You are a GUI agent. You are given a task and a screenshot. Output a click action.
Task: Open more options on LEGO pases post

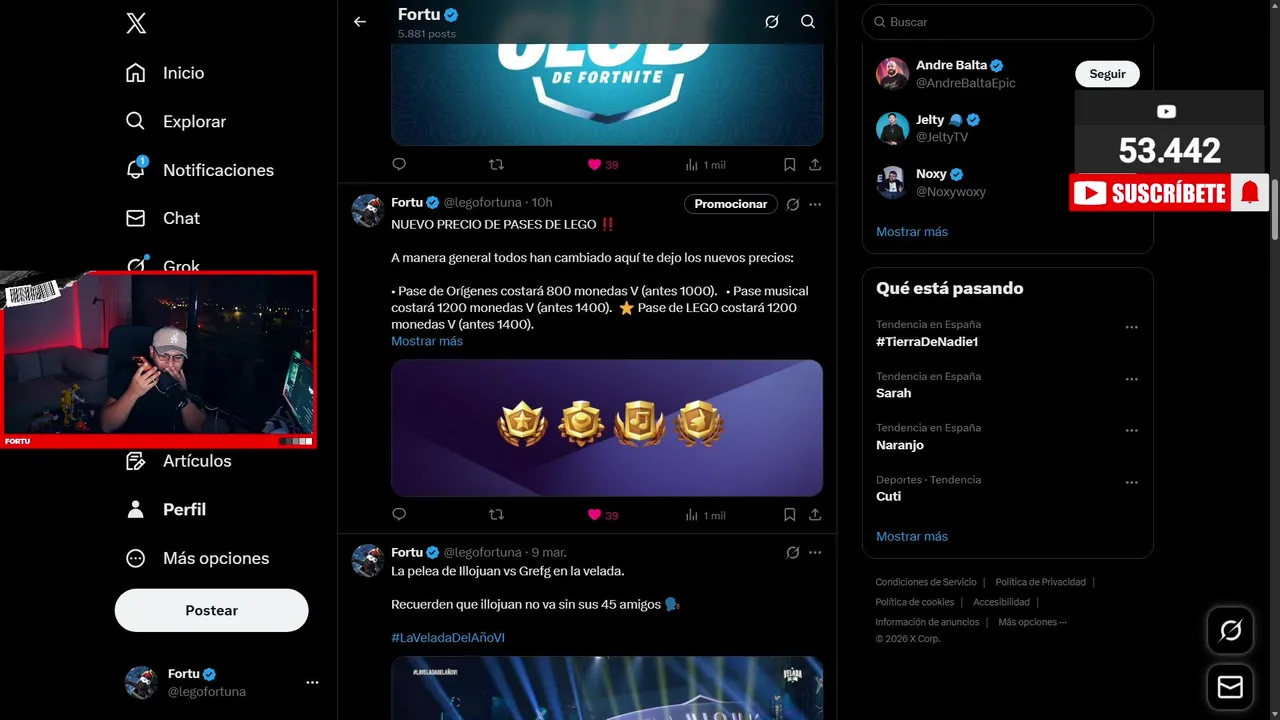pos(815,204)
